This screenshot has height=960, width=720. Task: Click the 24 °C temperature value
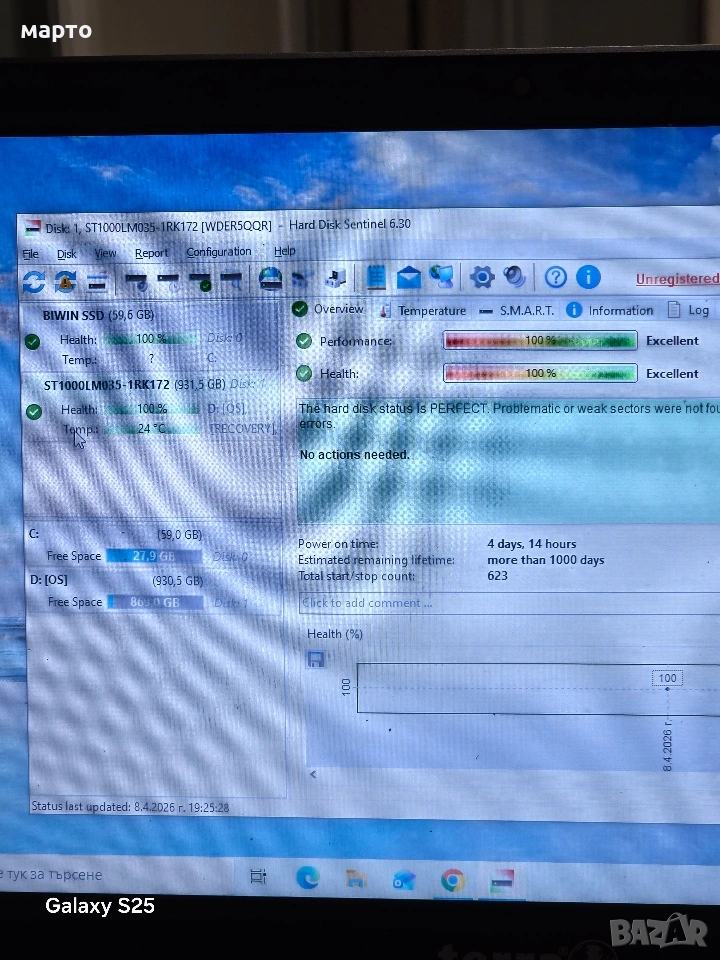[151, 429]
